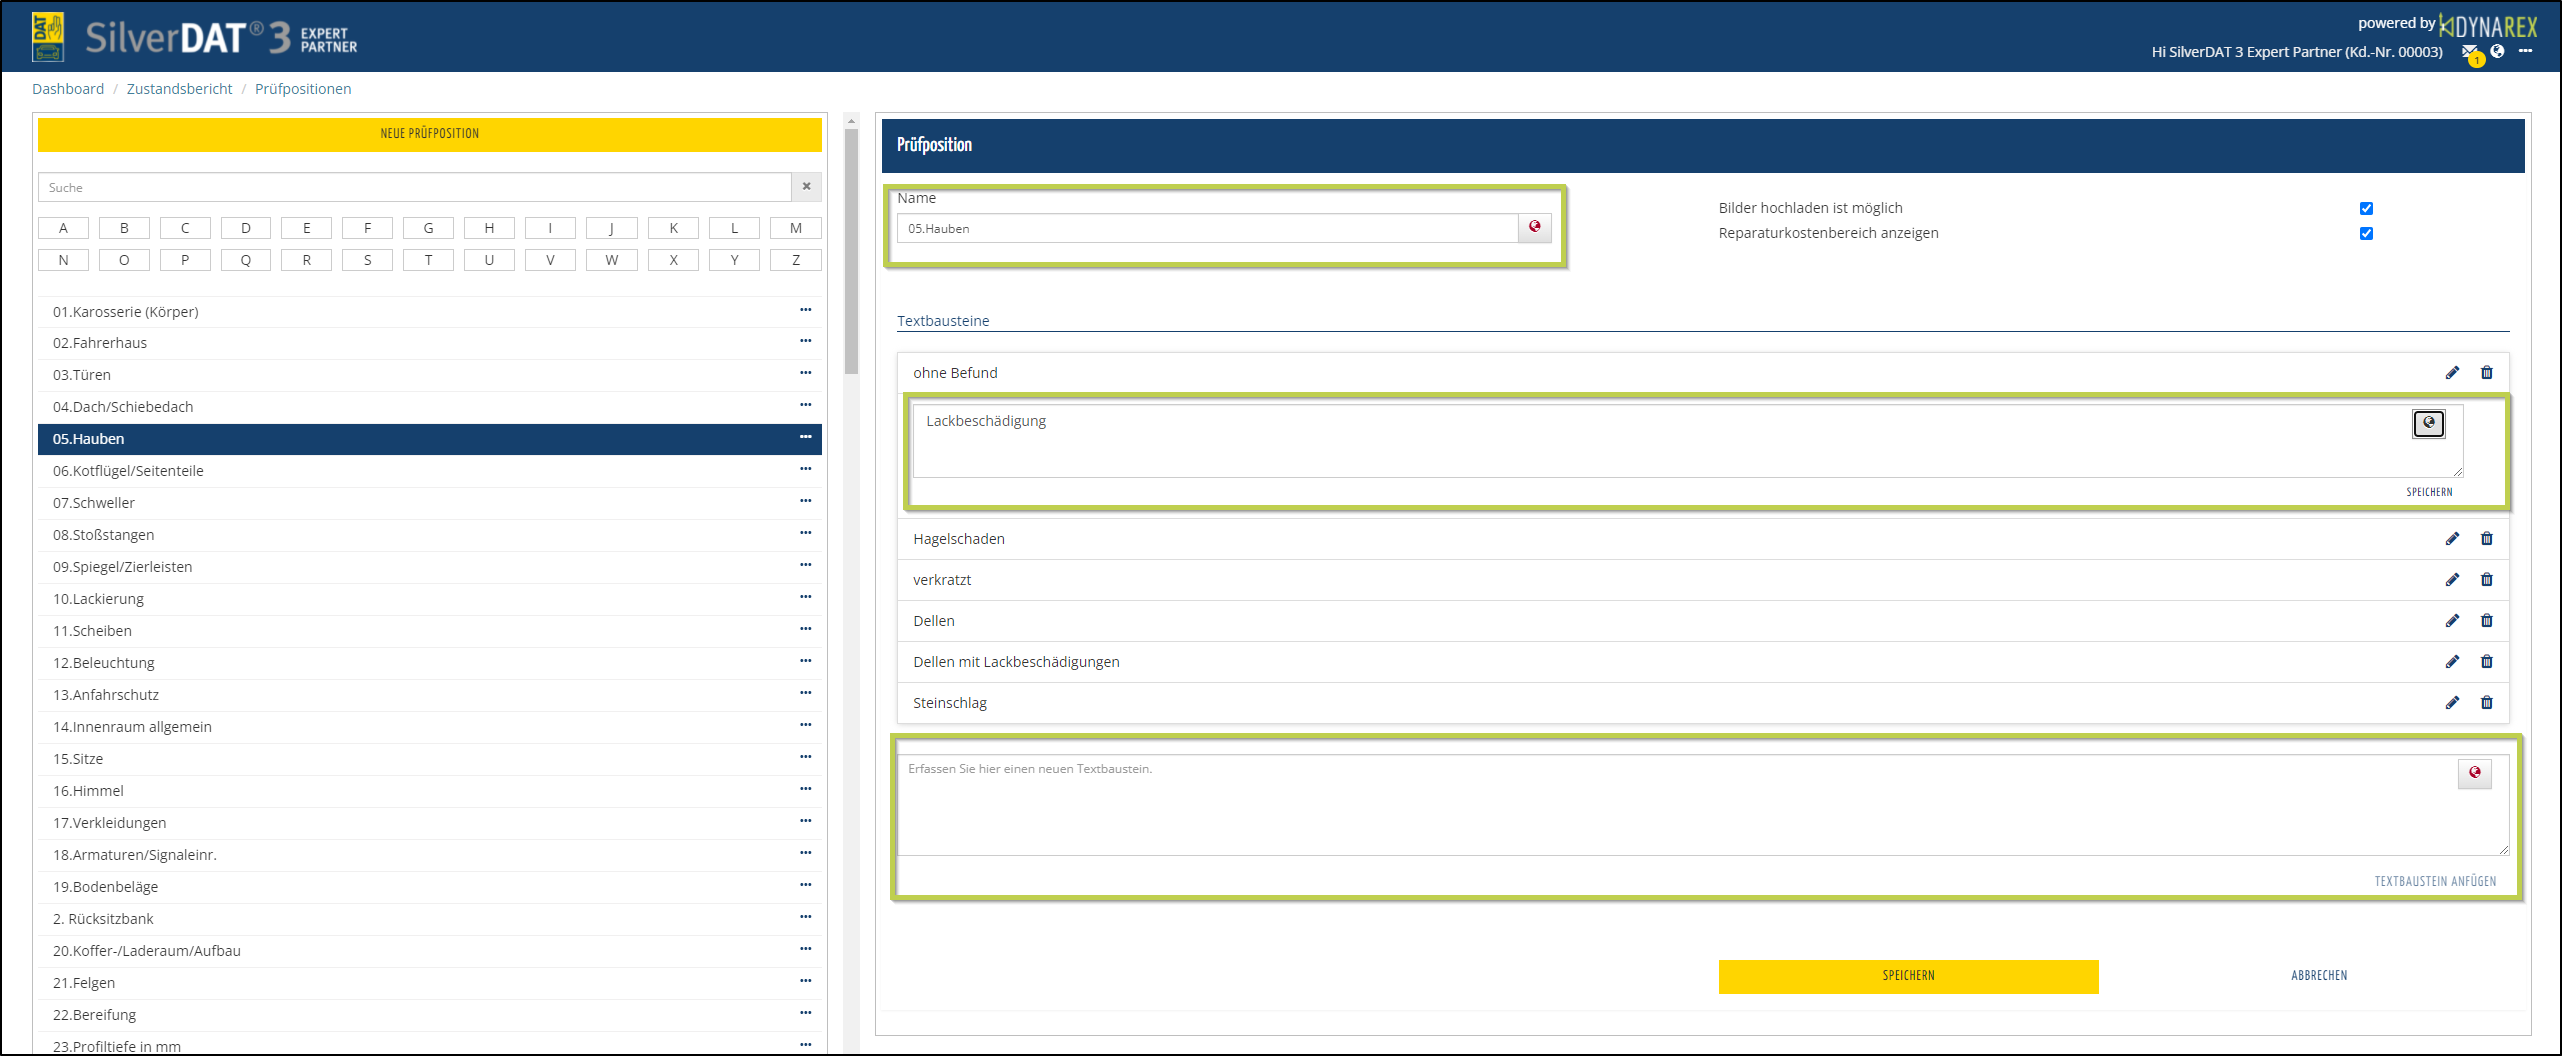Click the pencil icon for Dellen mit Lackbeschädigungen
Screen dimensions: 2562x1056
(x=2452, y=662)
